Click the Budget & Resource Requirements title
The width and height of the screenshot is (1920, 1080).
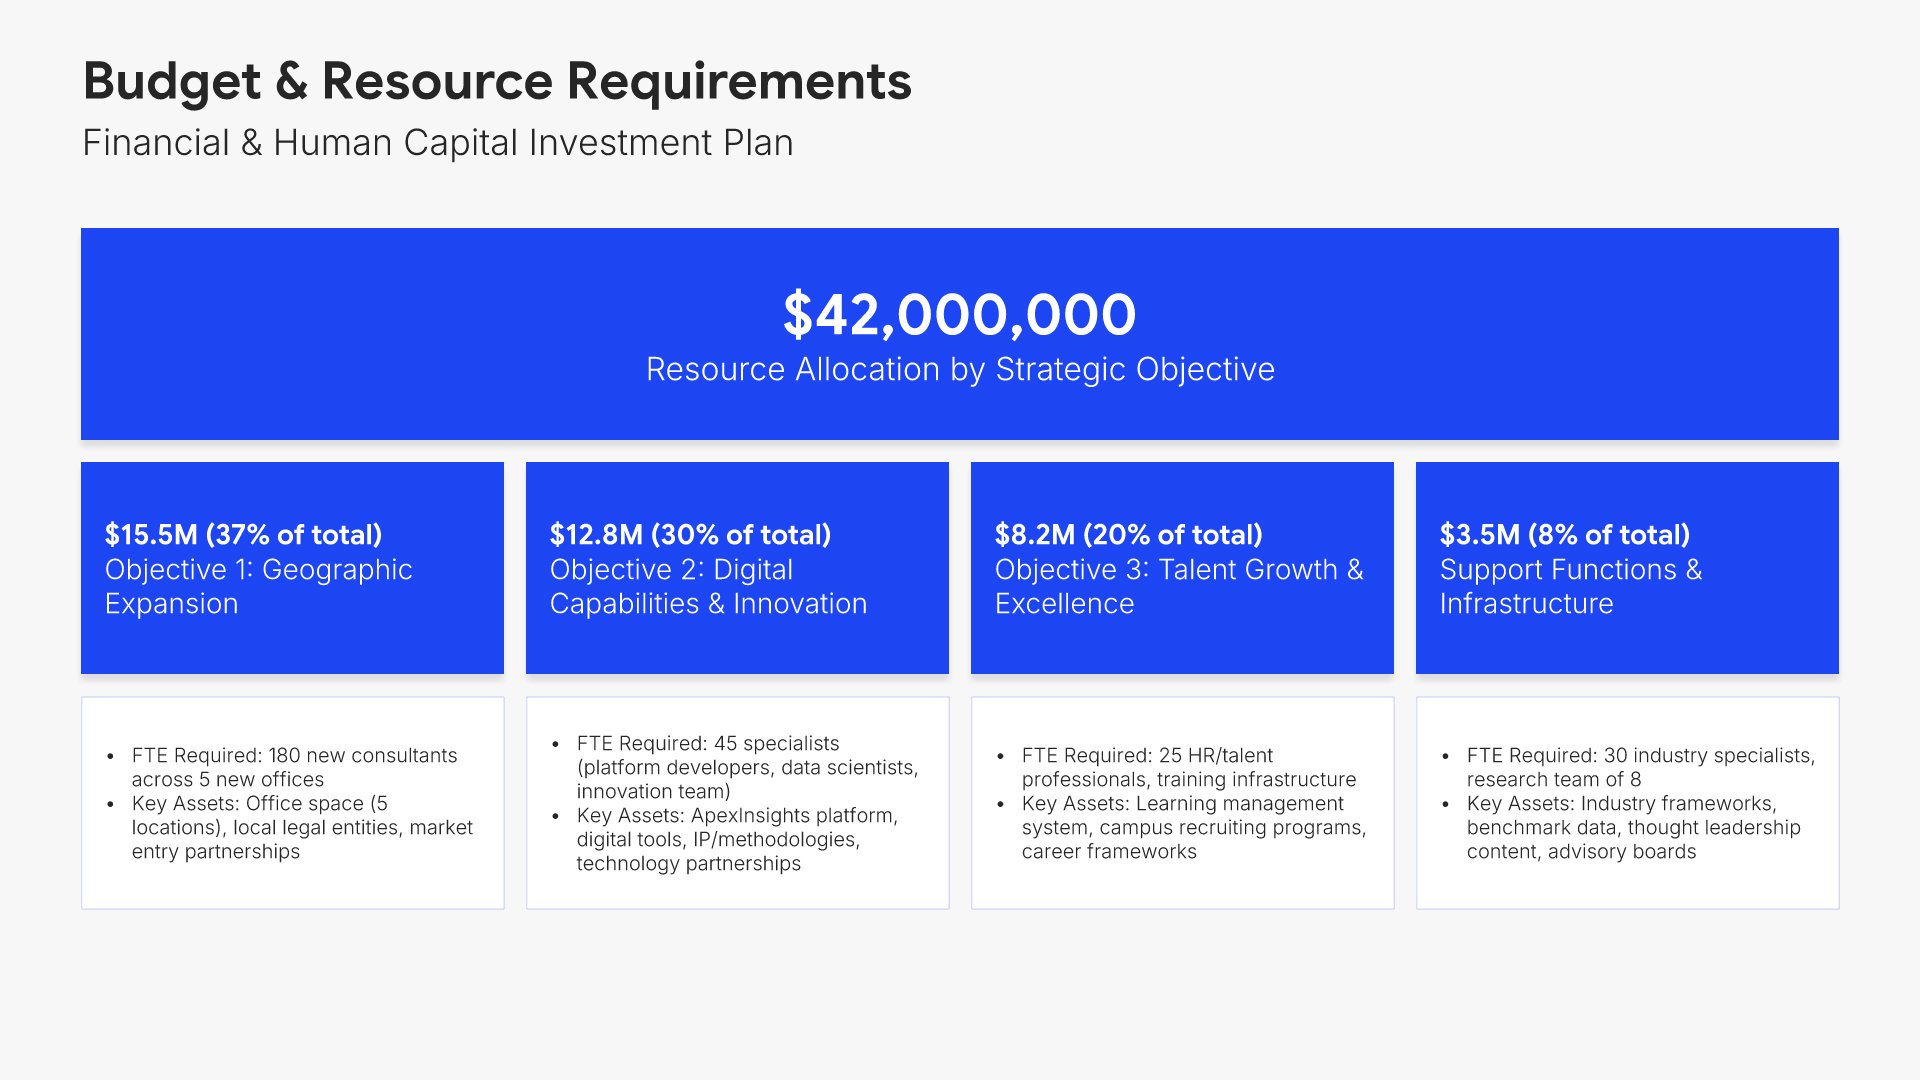497,81
